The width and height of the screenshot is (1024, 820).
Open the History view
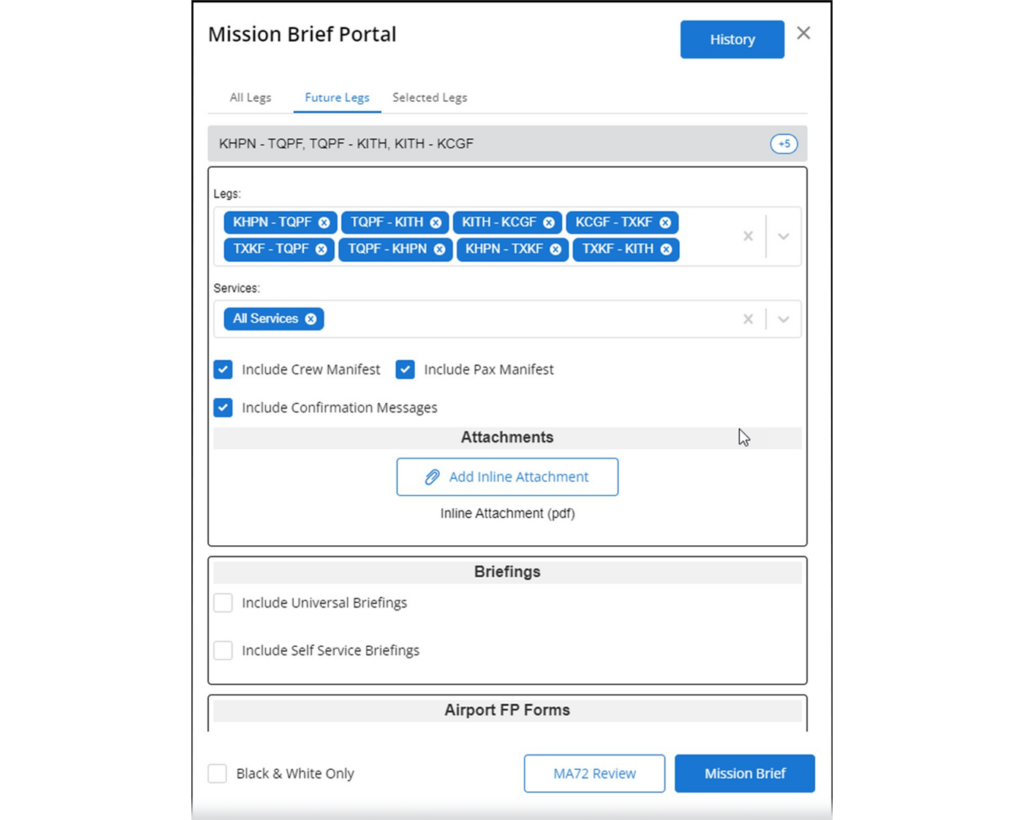[x=732, y=40]
